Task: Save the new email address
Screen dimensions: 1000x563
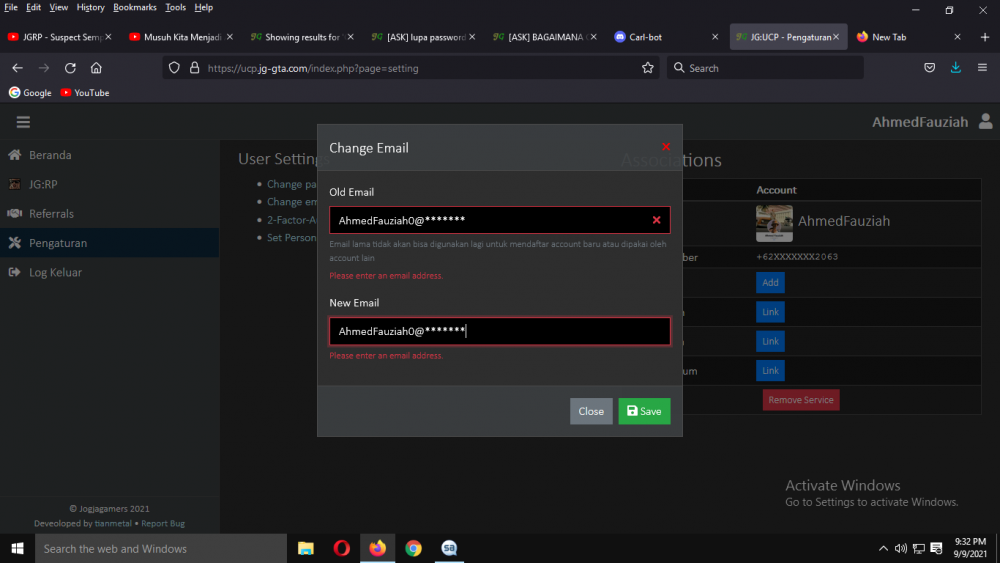Action: click(644, 411)
